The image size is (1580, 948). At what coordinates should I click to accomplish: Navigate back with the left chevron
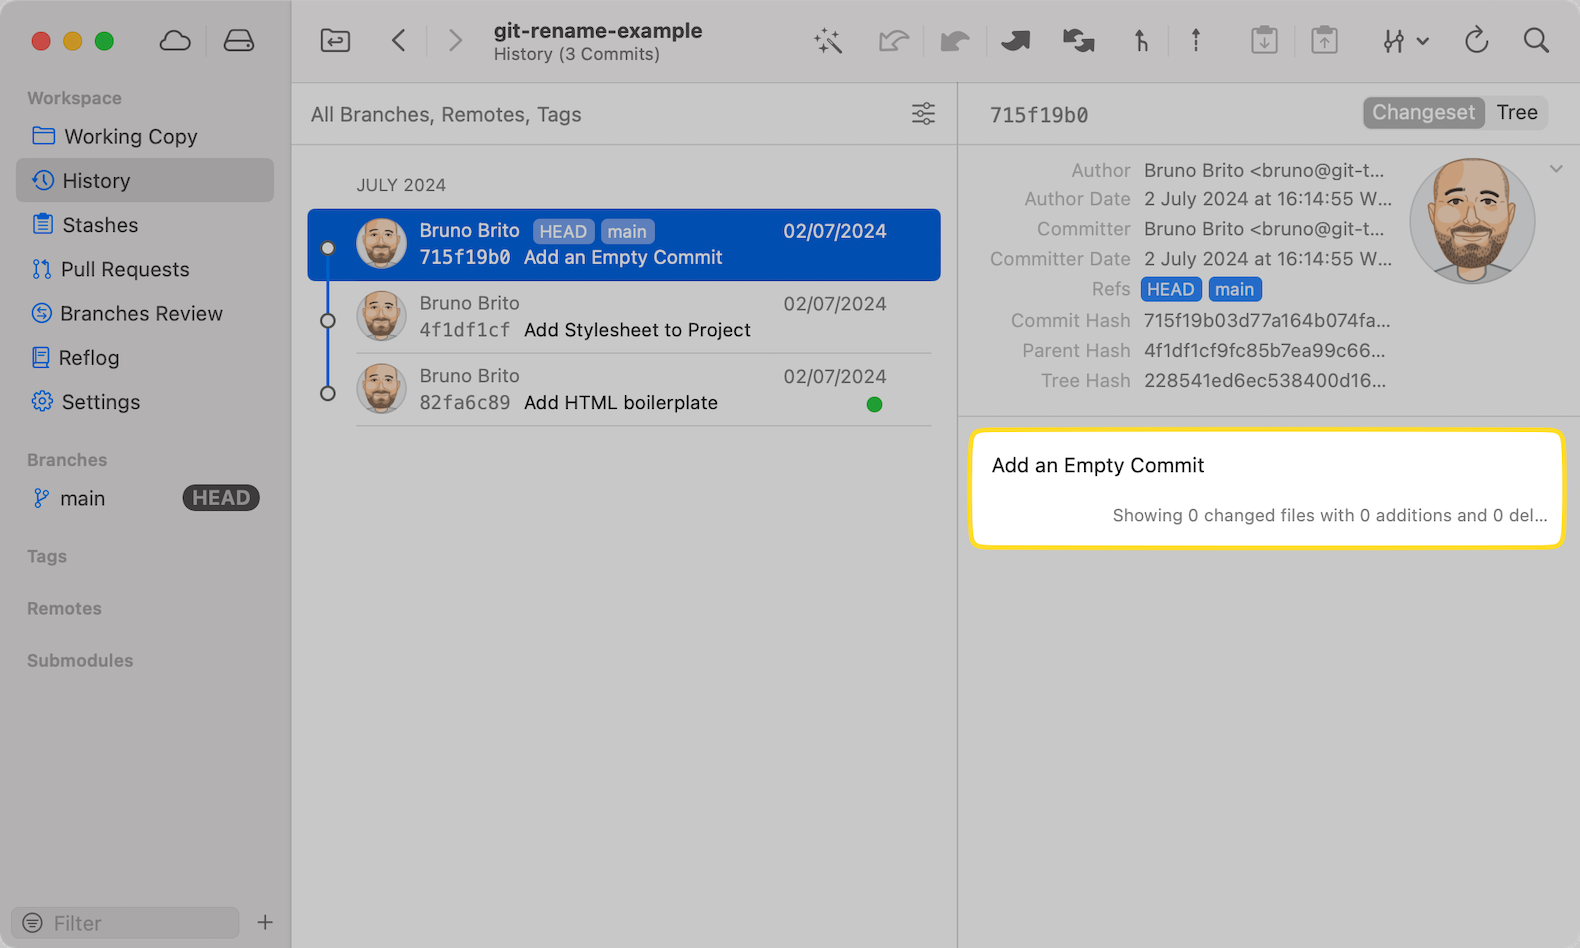click(x=399, y=41)
